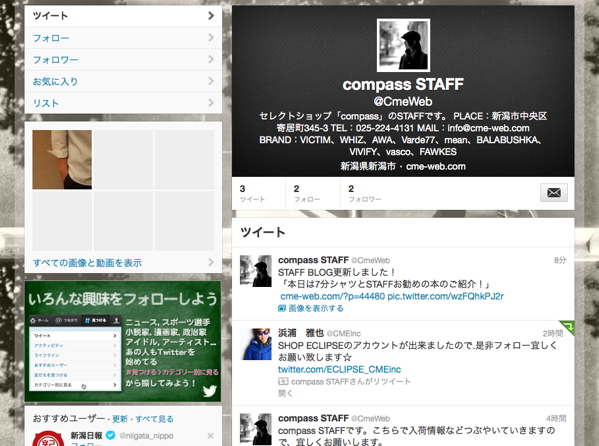
Task: Click the verified badge next to 新潟日報
Action: pos(110,435)
